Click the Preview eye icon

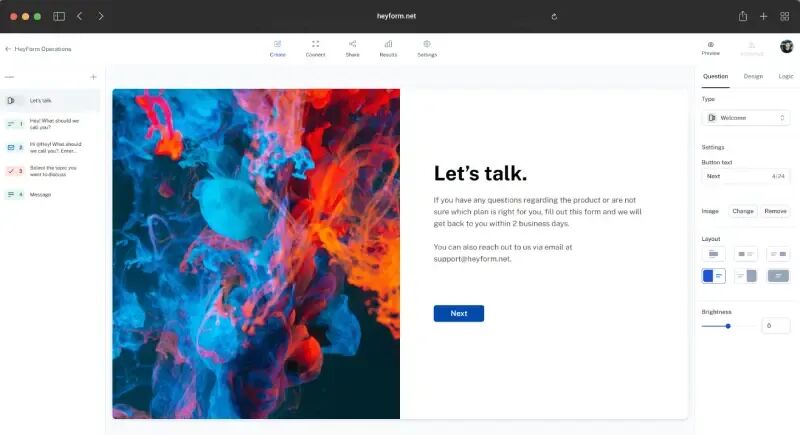(x=711, y=45)
